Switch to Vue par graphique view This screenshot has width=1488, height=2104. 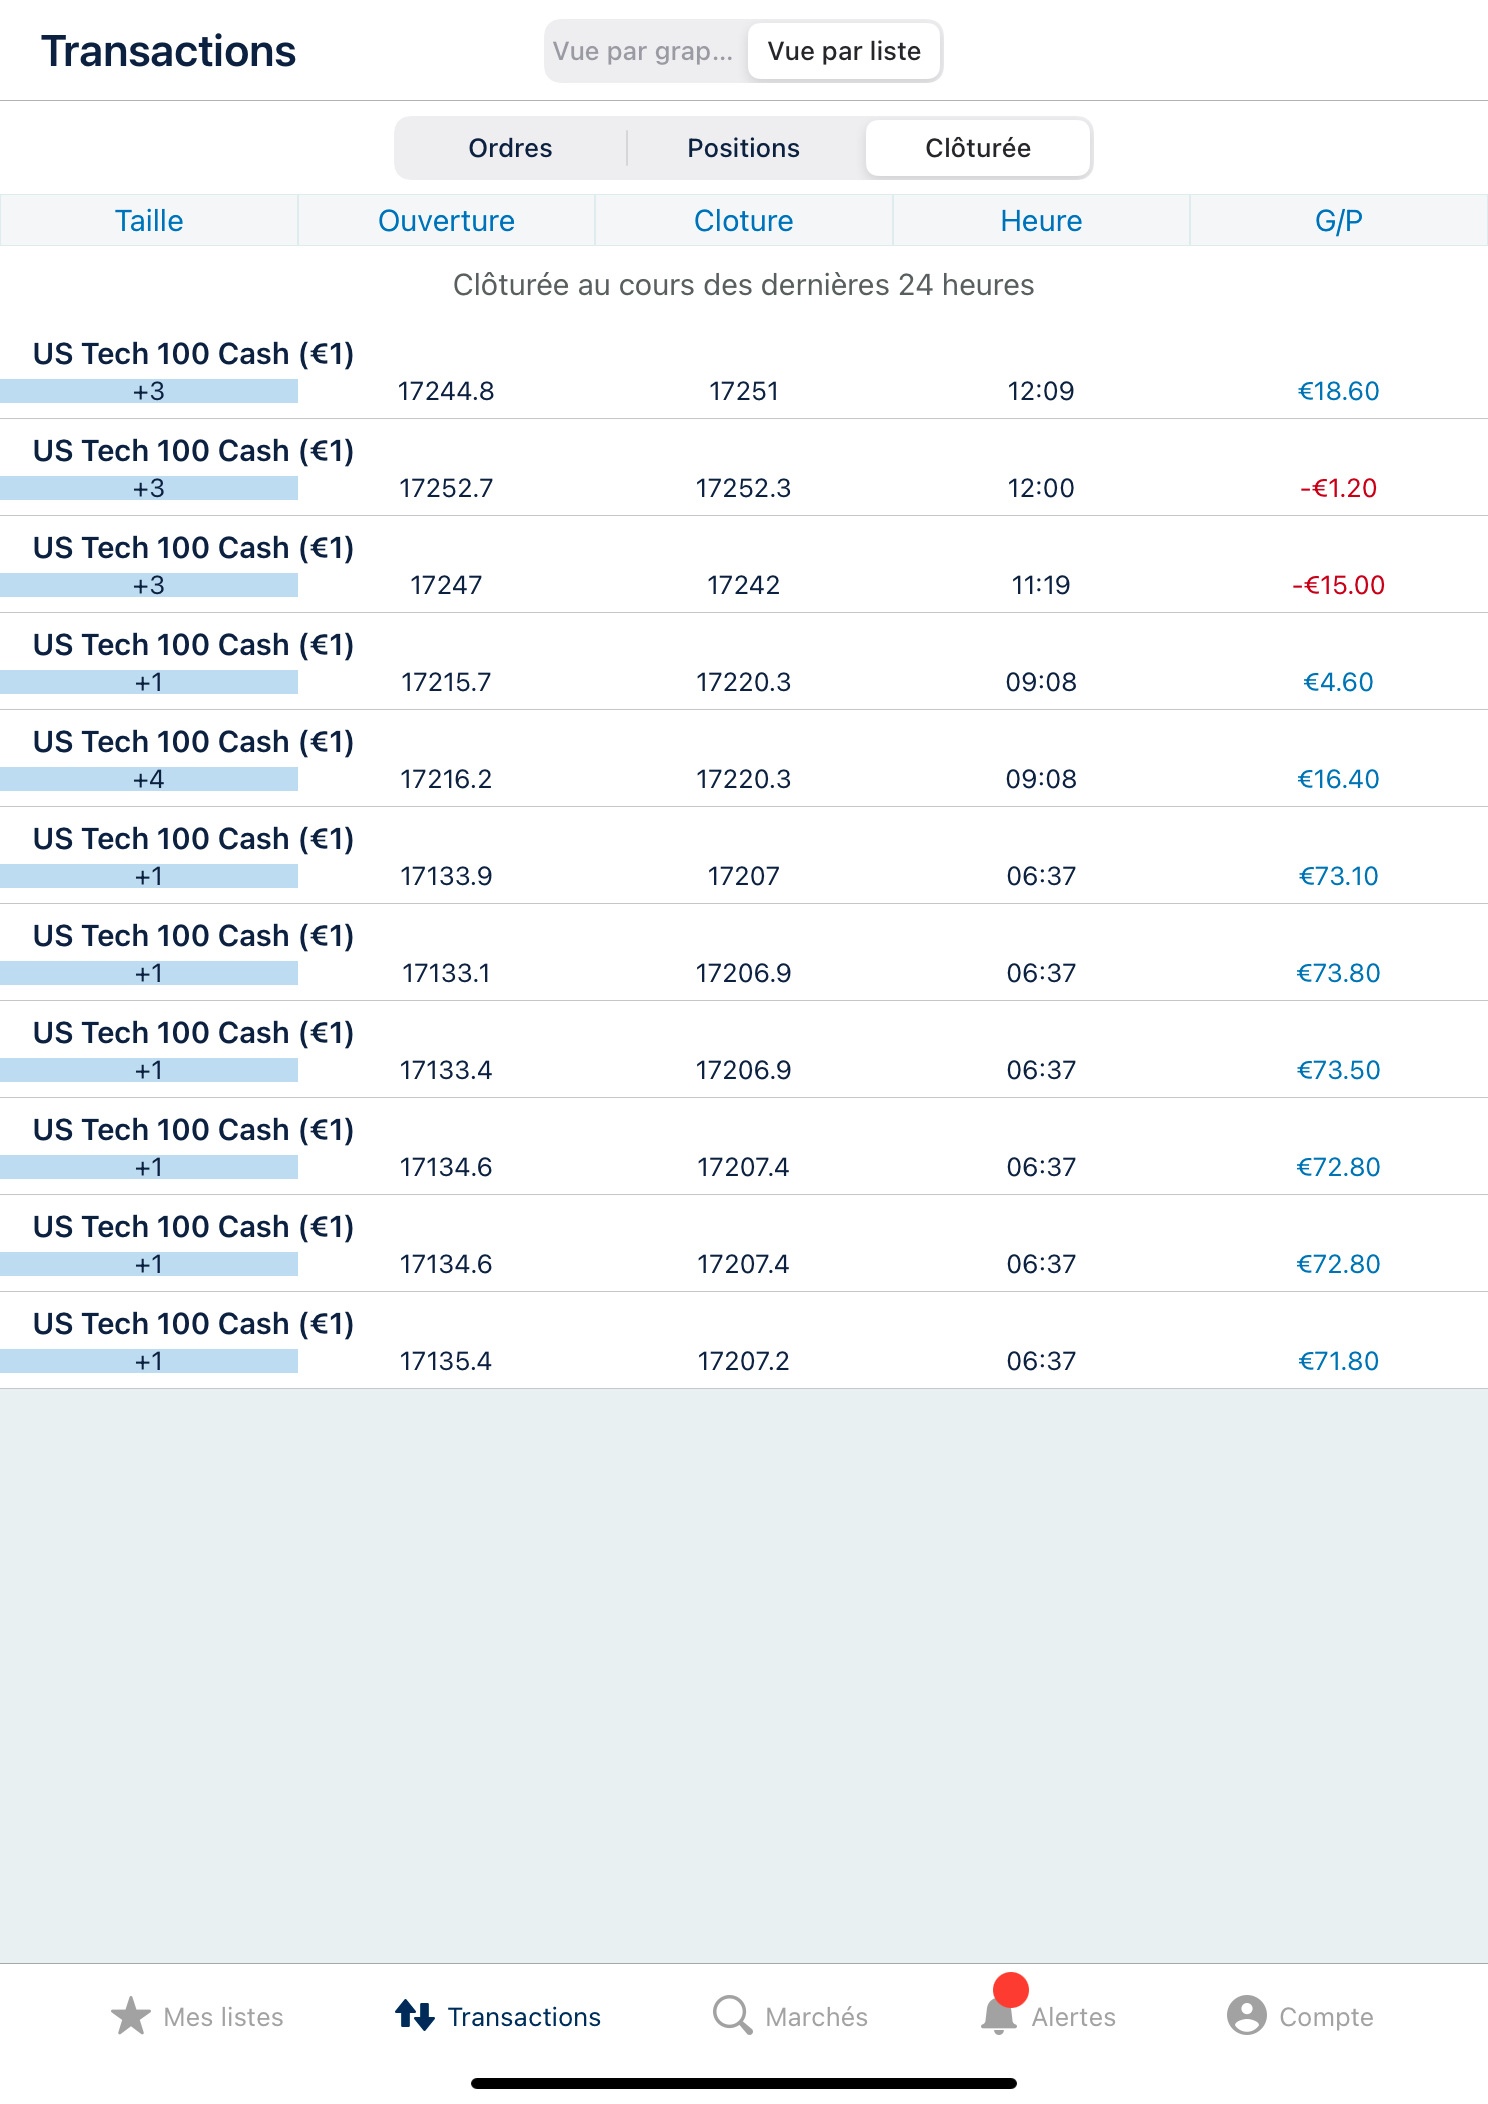coord(644,51)
